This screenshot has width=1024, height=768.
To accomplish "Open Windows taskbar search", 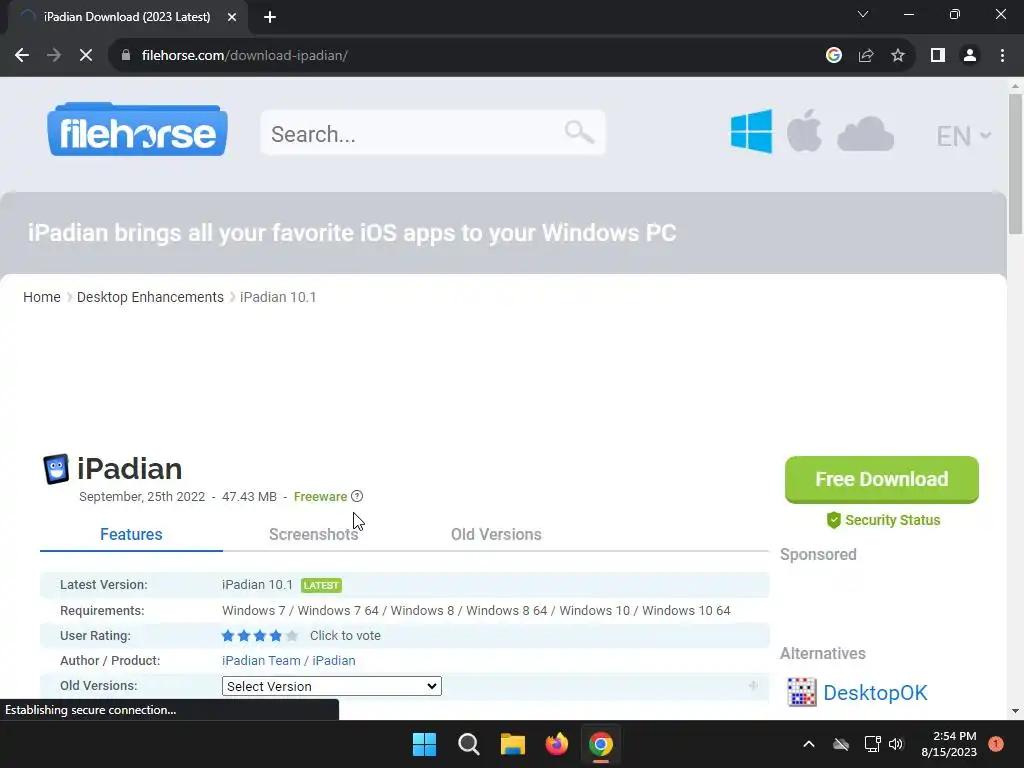I will (x=468, y=744).
